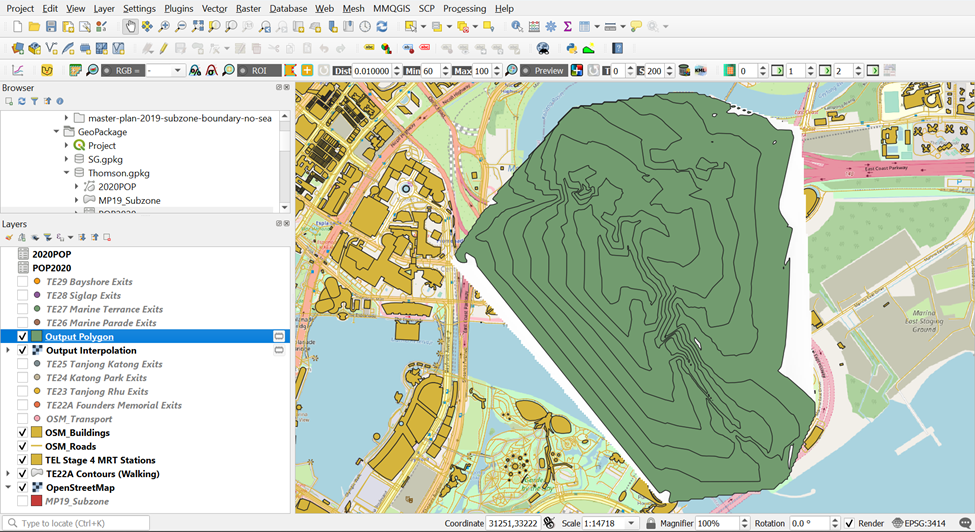Open the Raster menu
Screen dimensions: 975x532
coord(248,8)
